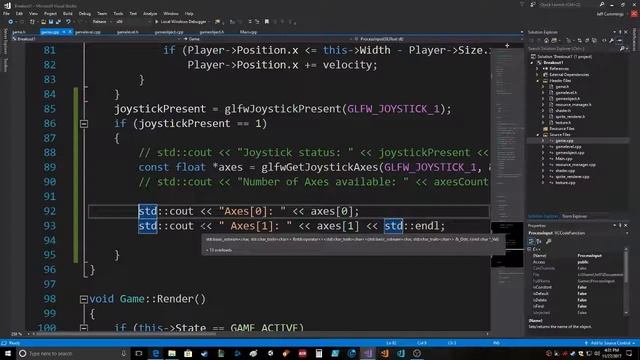The width and height of the screenshot is (640, 360).
Task: Switch to the Main.cpp editor tab
Action: (x=248, y=32)
